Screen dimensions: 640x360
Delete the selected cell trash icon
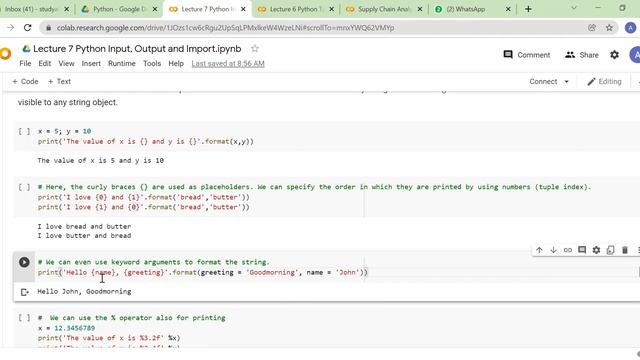624,250
